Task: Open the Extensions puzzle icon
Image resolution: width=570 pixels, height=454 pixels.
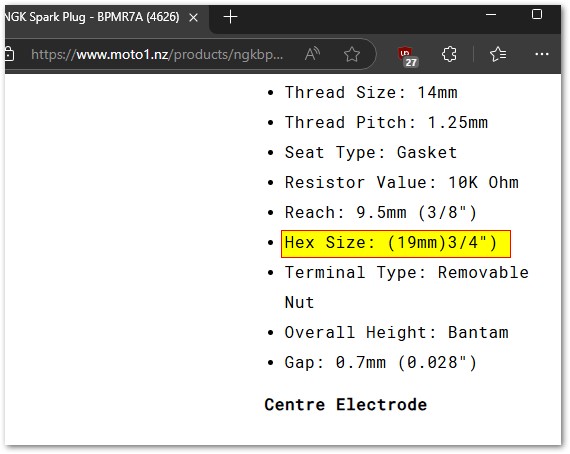Action: pyautogui.click(x=449, y=55)
